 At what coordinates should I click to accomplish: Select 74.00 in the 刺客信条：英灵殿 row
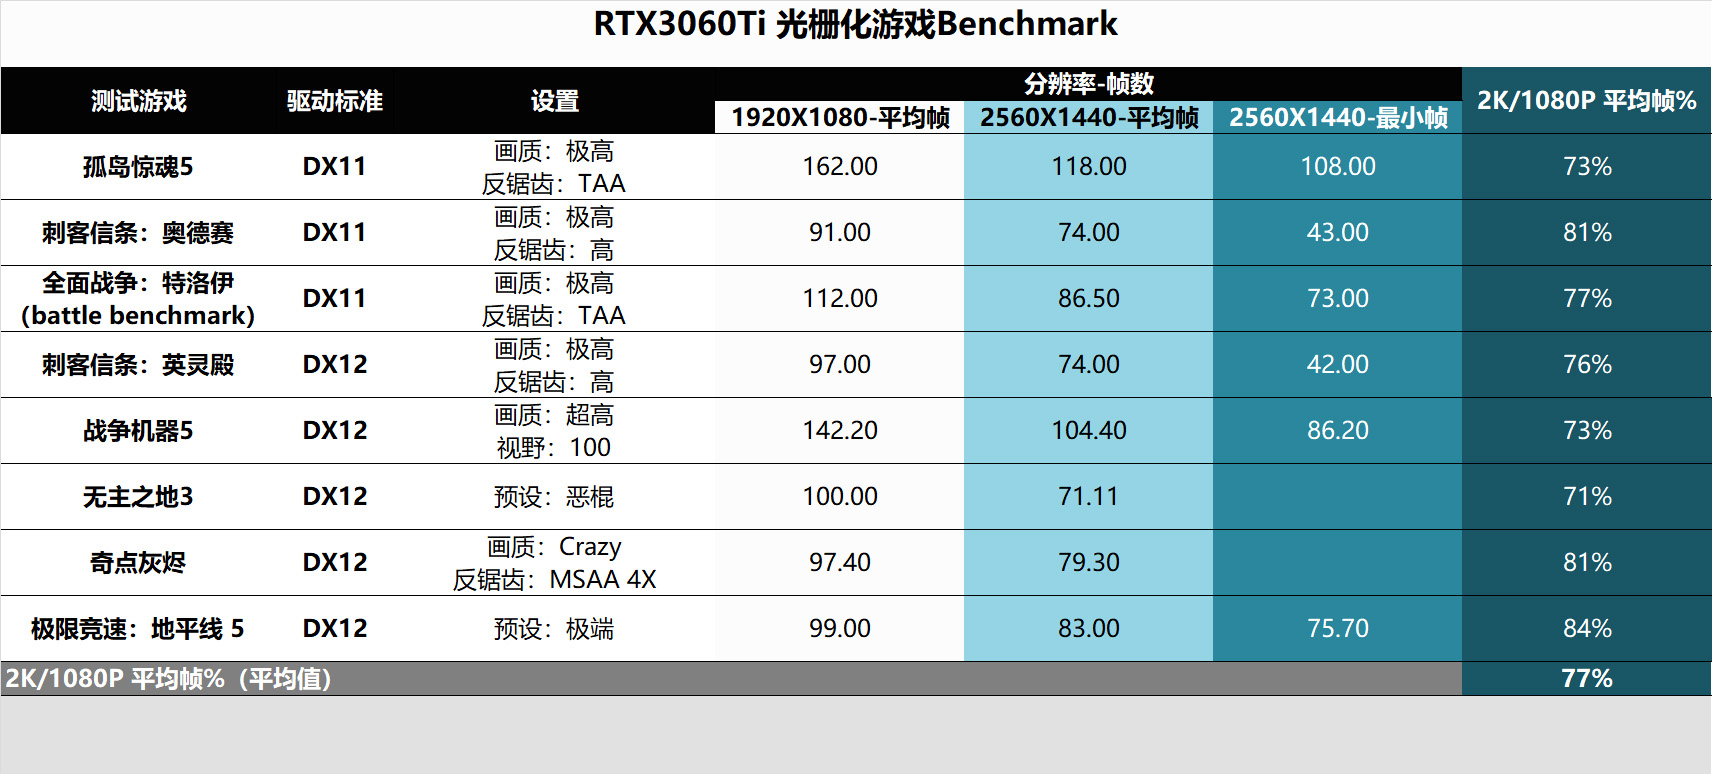1089,365
